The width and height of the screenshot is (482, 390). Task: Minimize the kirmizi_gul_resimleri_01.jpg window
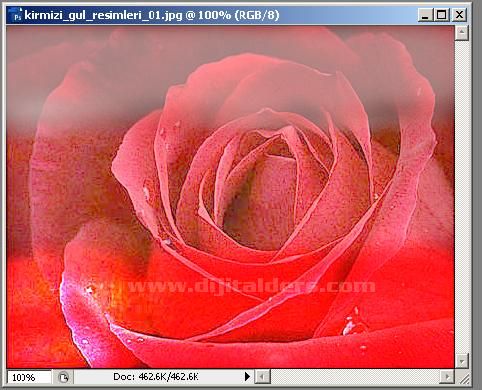(425, 15)
